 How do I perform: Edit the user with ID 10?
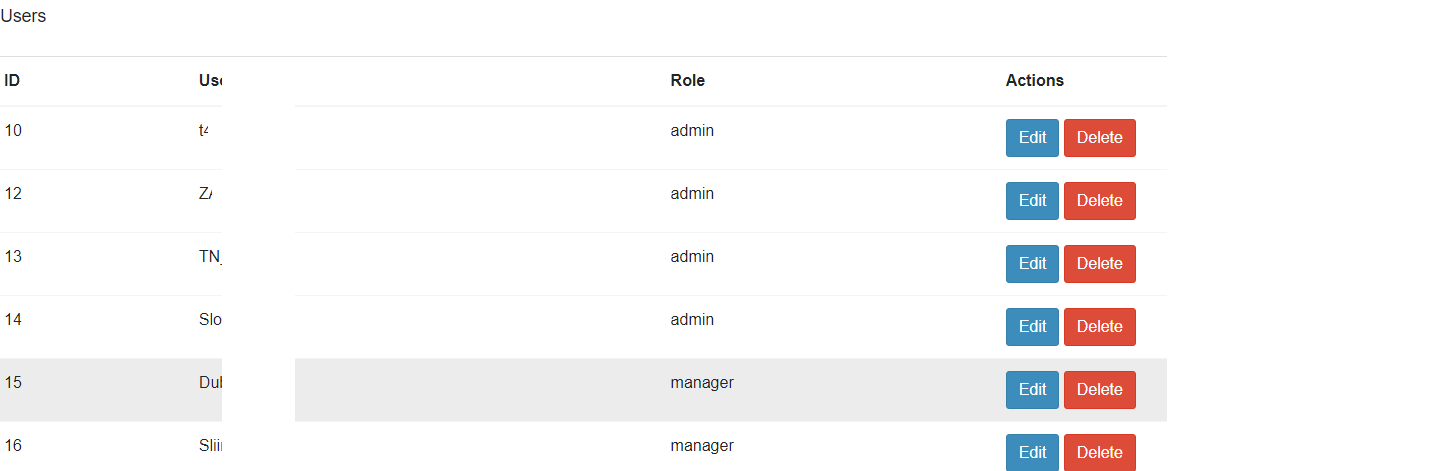point(1032,138)
